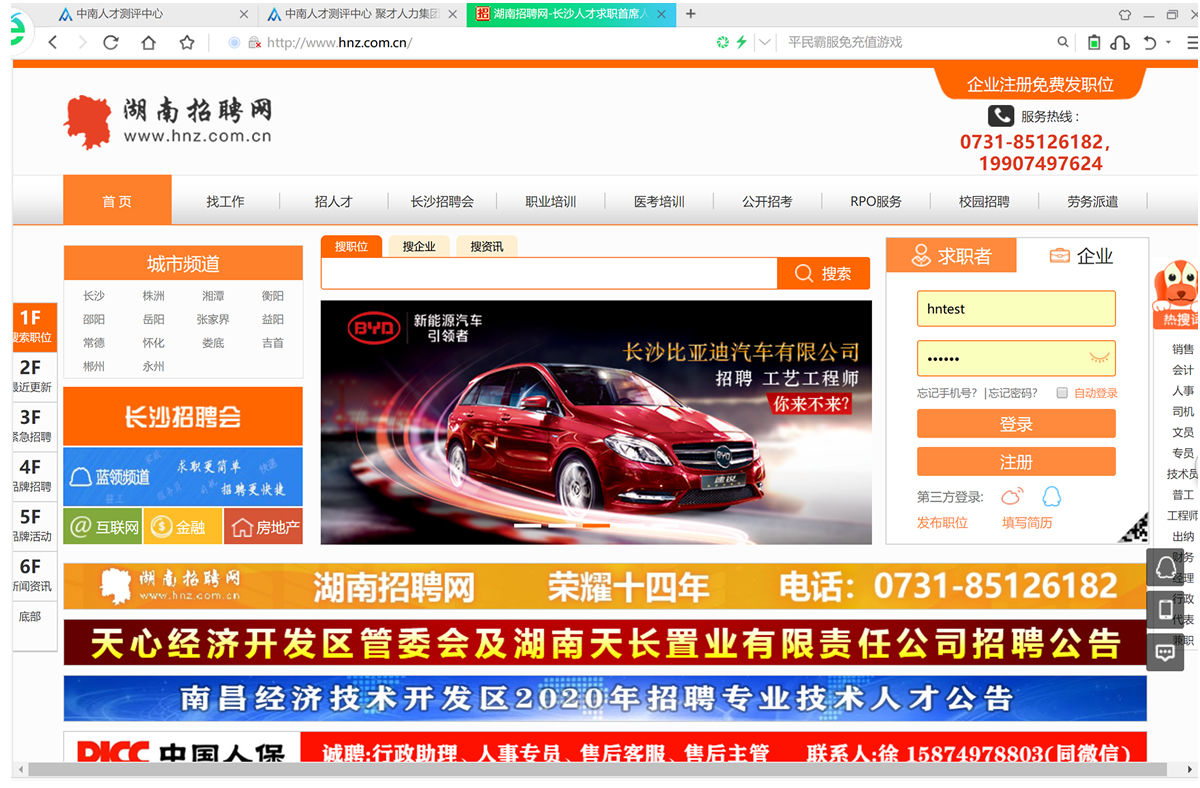The width and height of the screenshot is (1200, 788).
Task: Click the browser search magnifier icon
Action: point(1063,42)
